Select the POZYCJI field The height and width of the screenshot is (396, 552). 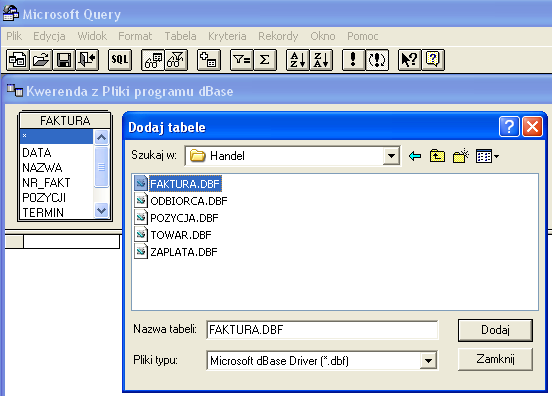pos(57,198)
